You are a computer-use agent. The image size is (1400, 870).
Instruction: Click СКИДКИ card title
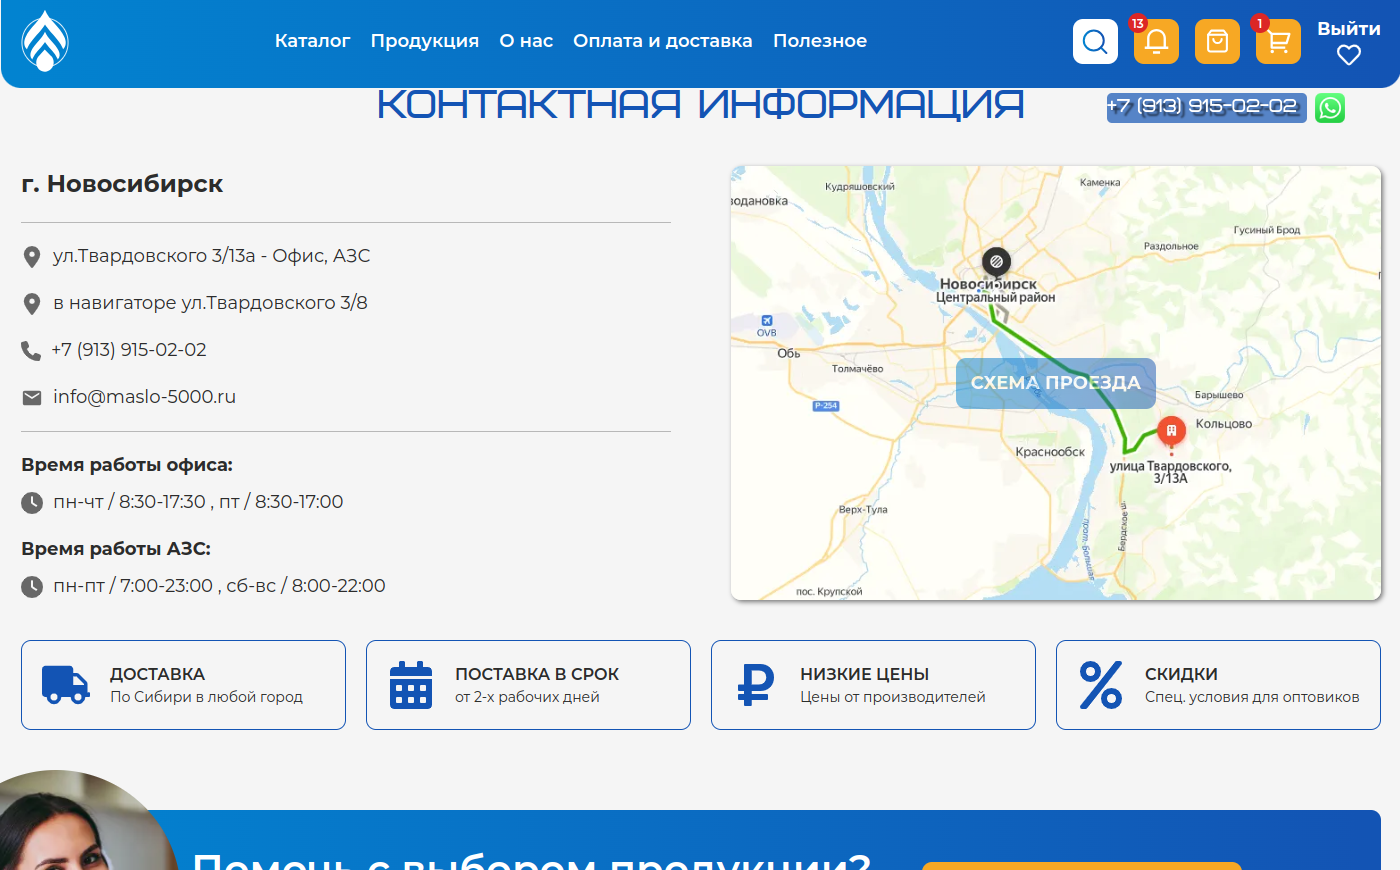pyautogui.click(x=1181, y=674)
